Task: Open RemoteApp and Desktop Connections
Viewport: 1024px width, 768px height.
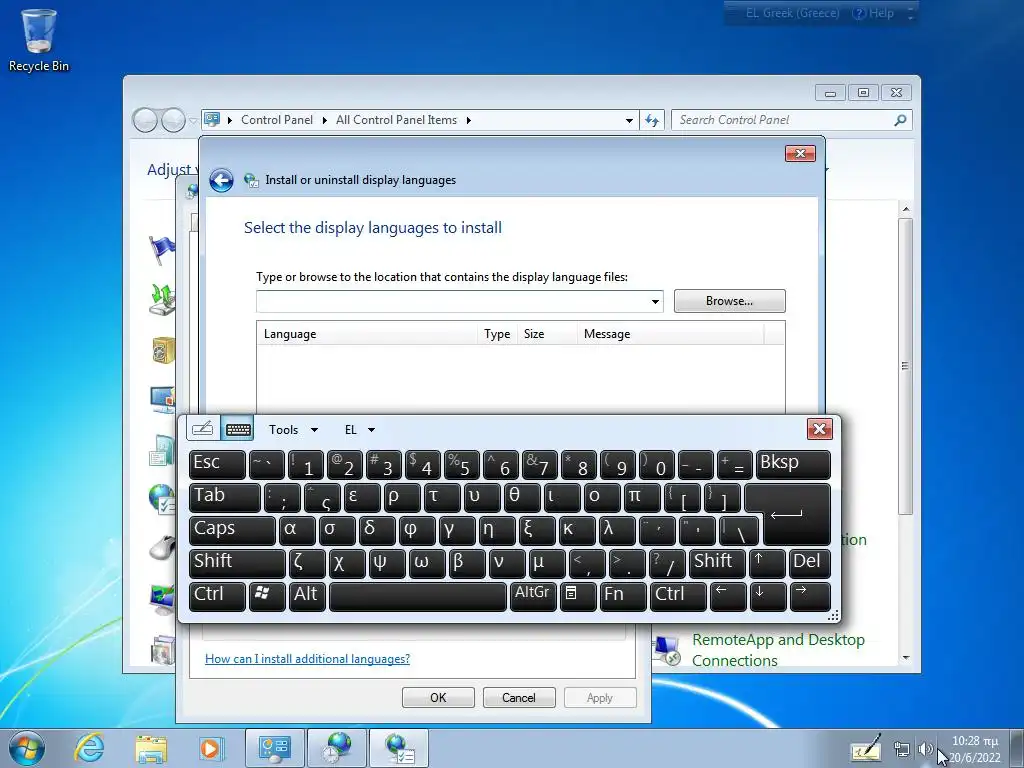Action: pyautogui.click(x=778, y=650)
